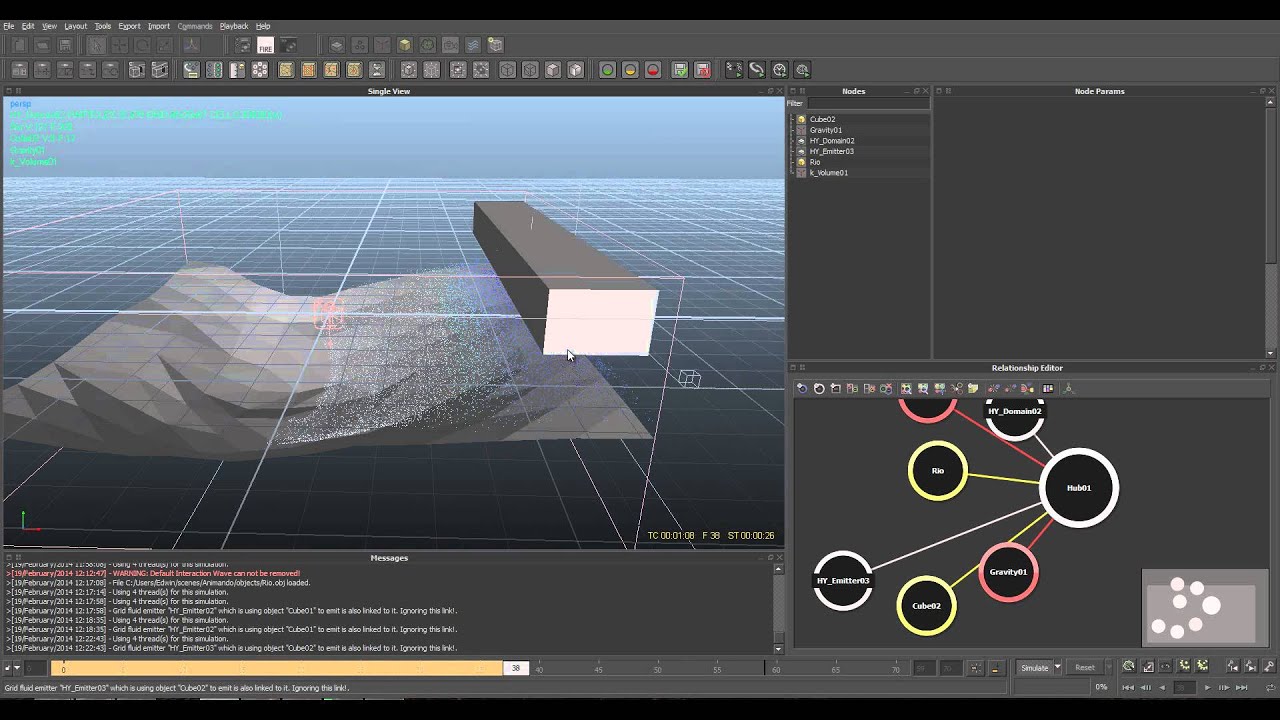Click the Reset button
This screenshot has height=720, width=1280.
[1085, 668]
